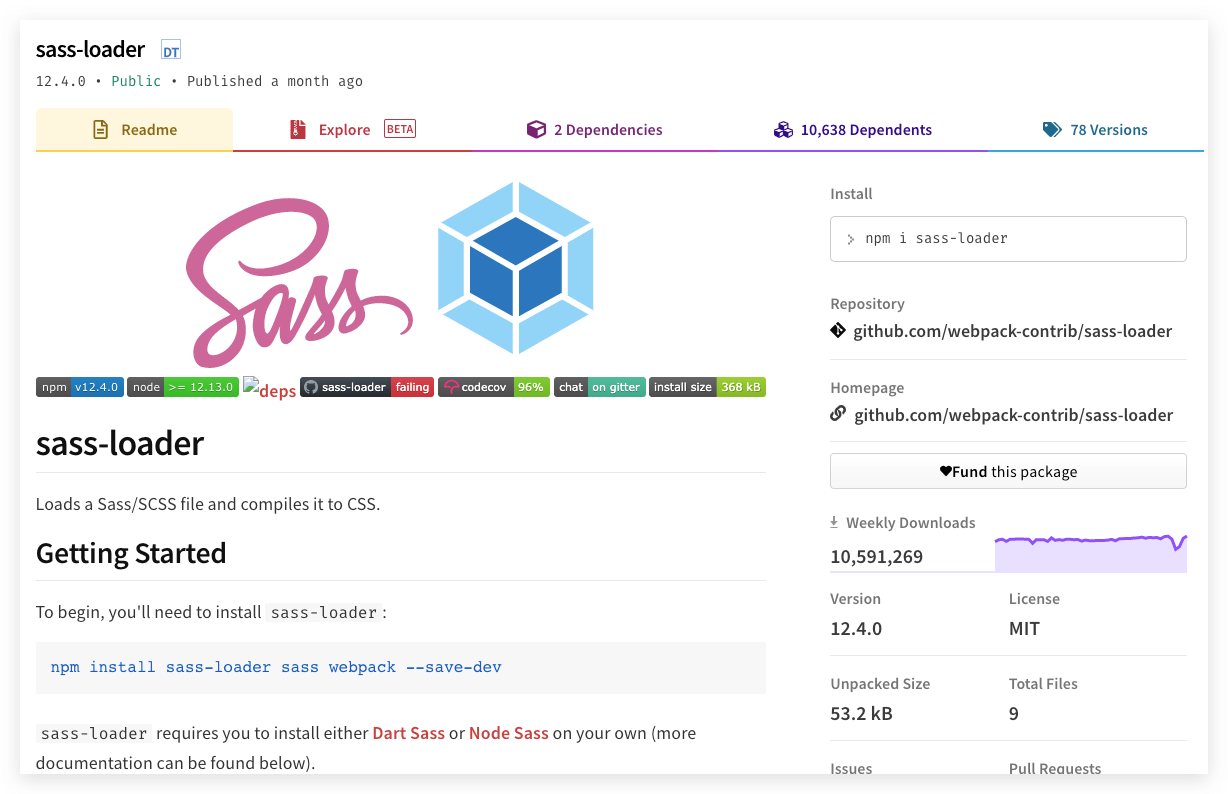
Task: Click the Total Files value 9
Action: pyautogui.click(x=1014, y=714)
